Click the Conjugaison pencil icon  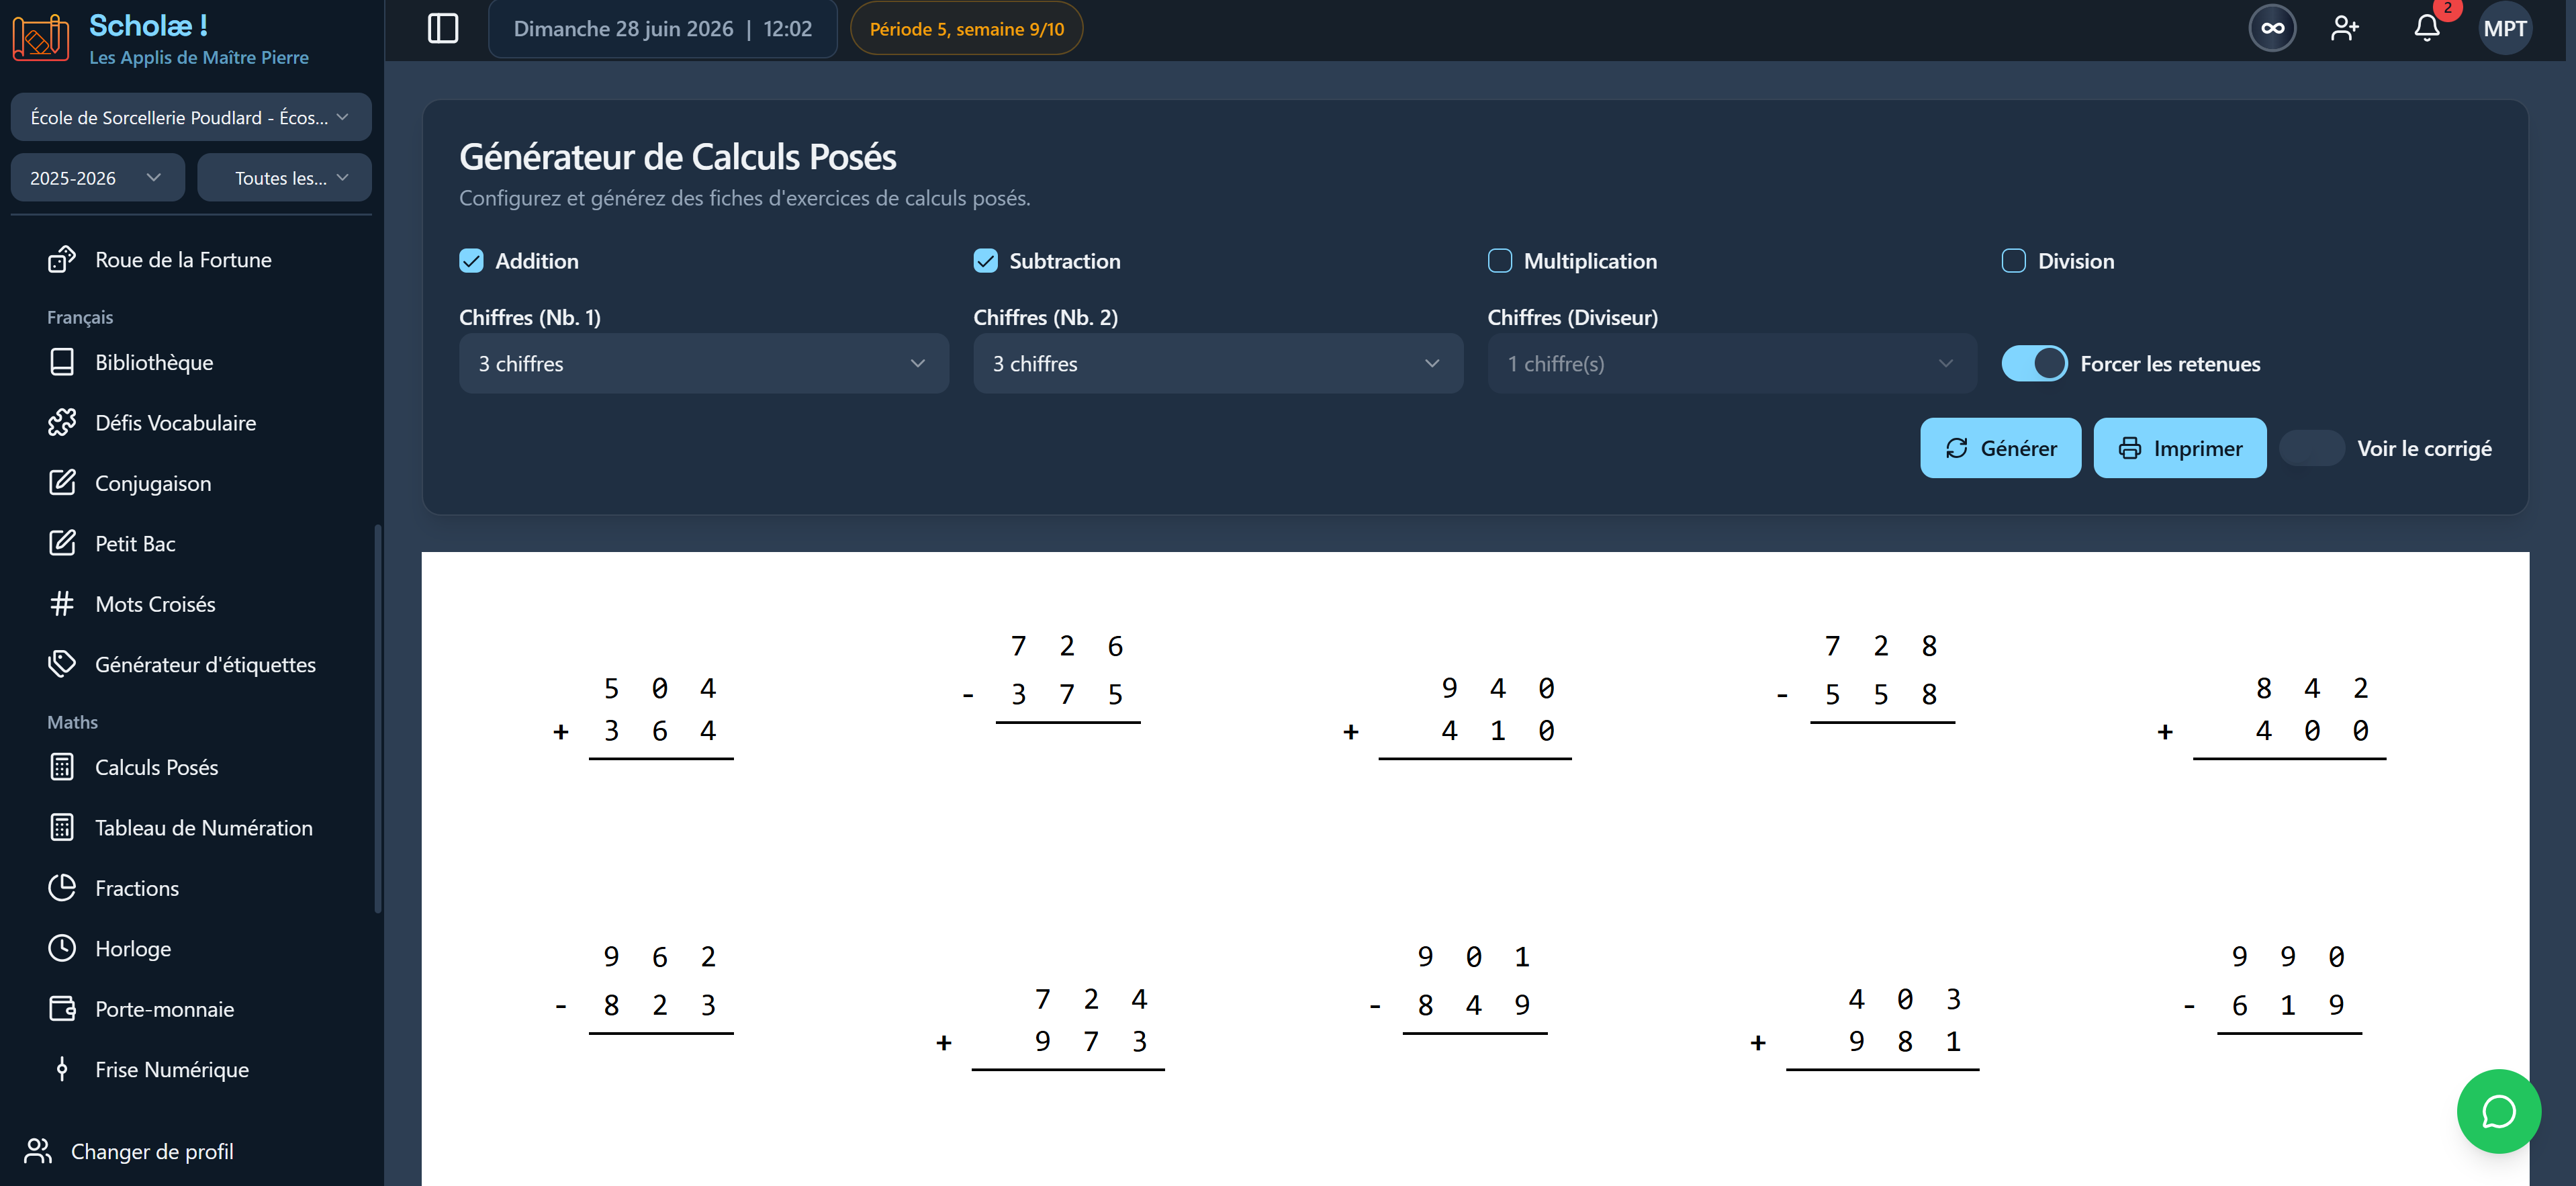(62, 483)
